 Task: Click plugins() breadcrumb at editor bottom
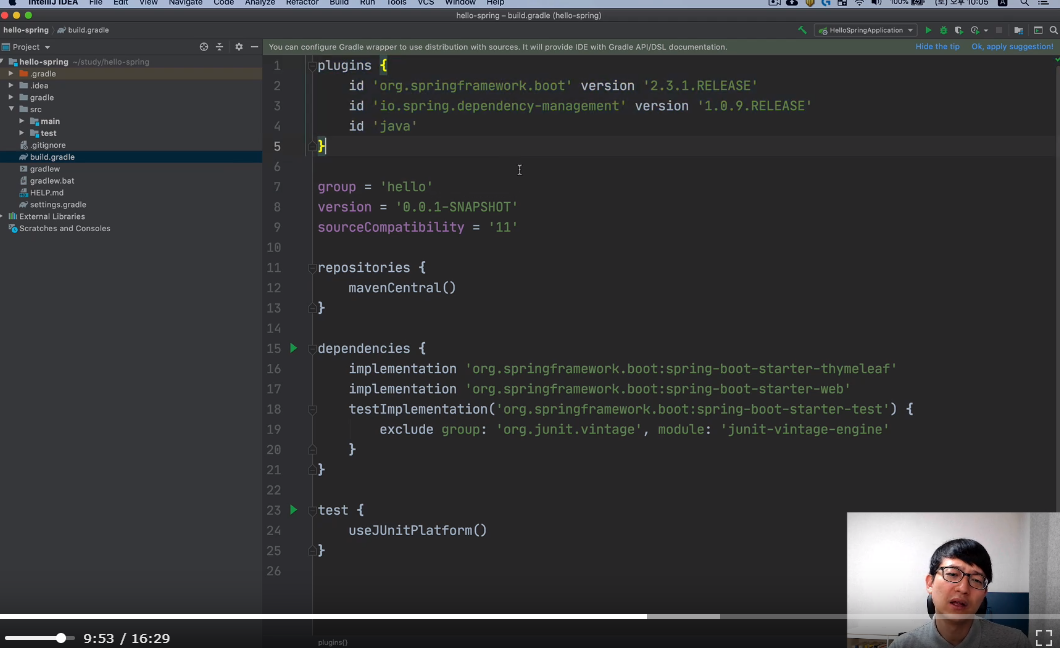333,643
